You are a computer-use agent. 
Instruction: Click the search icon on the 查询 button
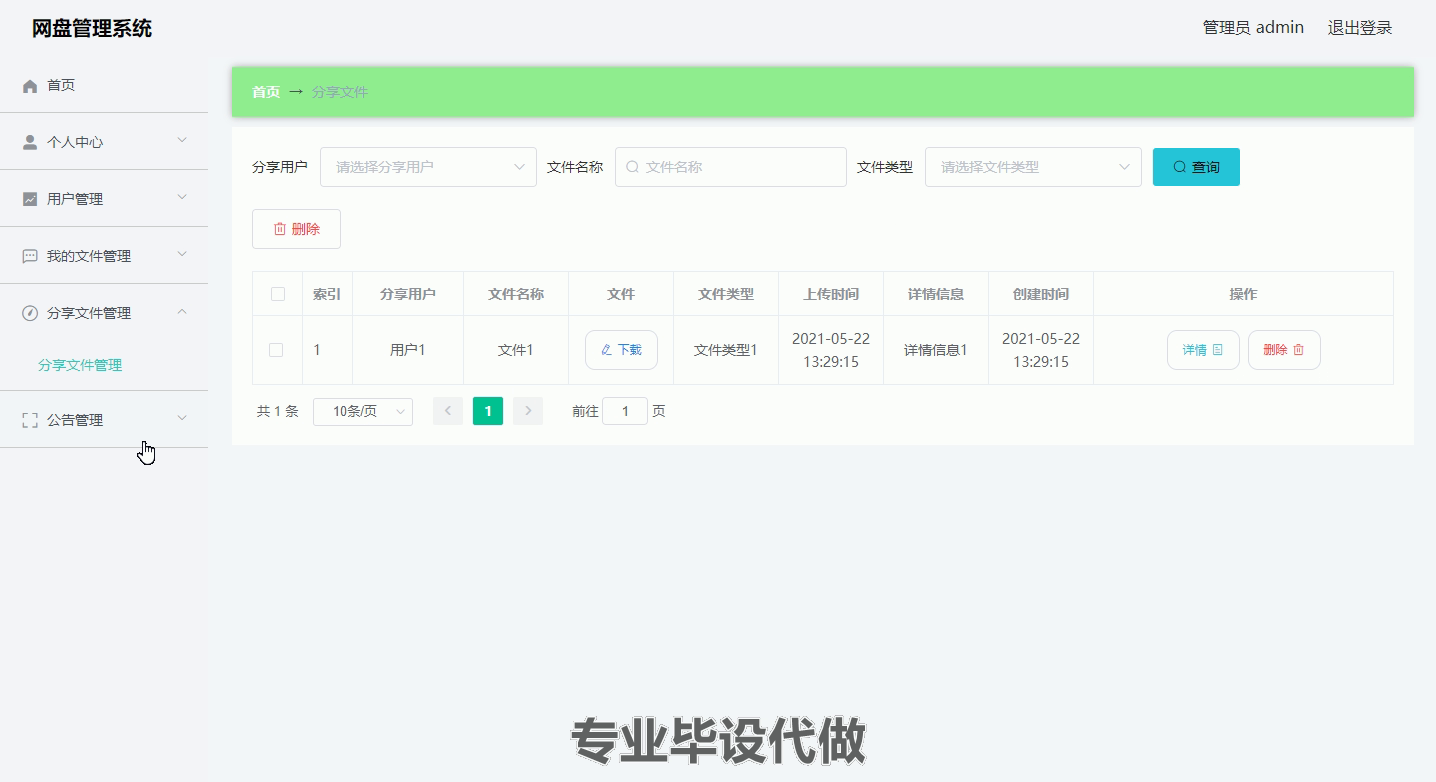pos(1180,167)
